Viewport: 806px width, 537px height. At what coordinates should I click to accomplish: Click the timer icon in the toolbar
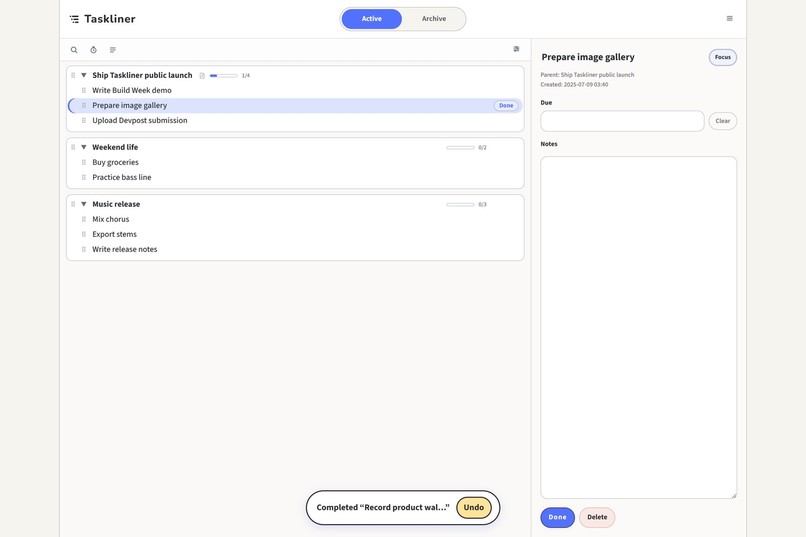coord(94,50)
